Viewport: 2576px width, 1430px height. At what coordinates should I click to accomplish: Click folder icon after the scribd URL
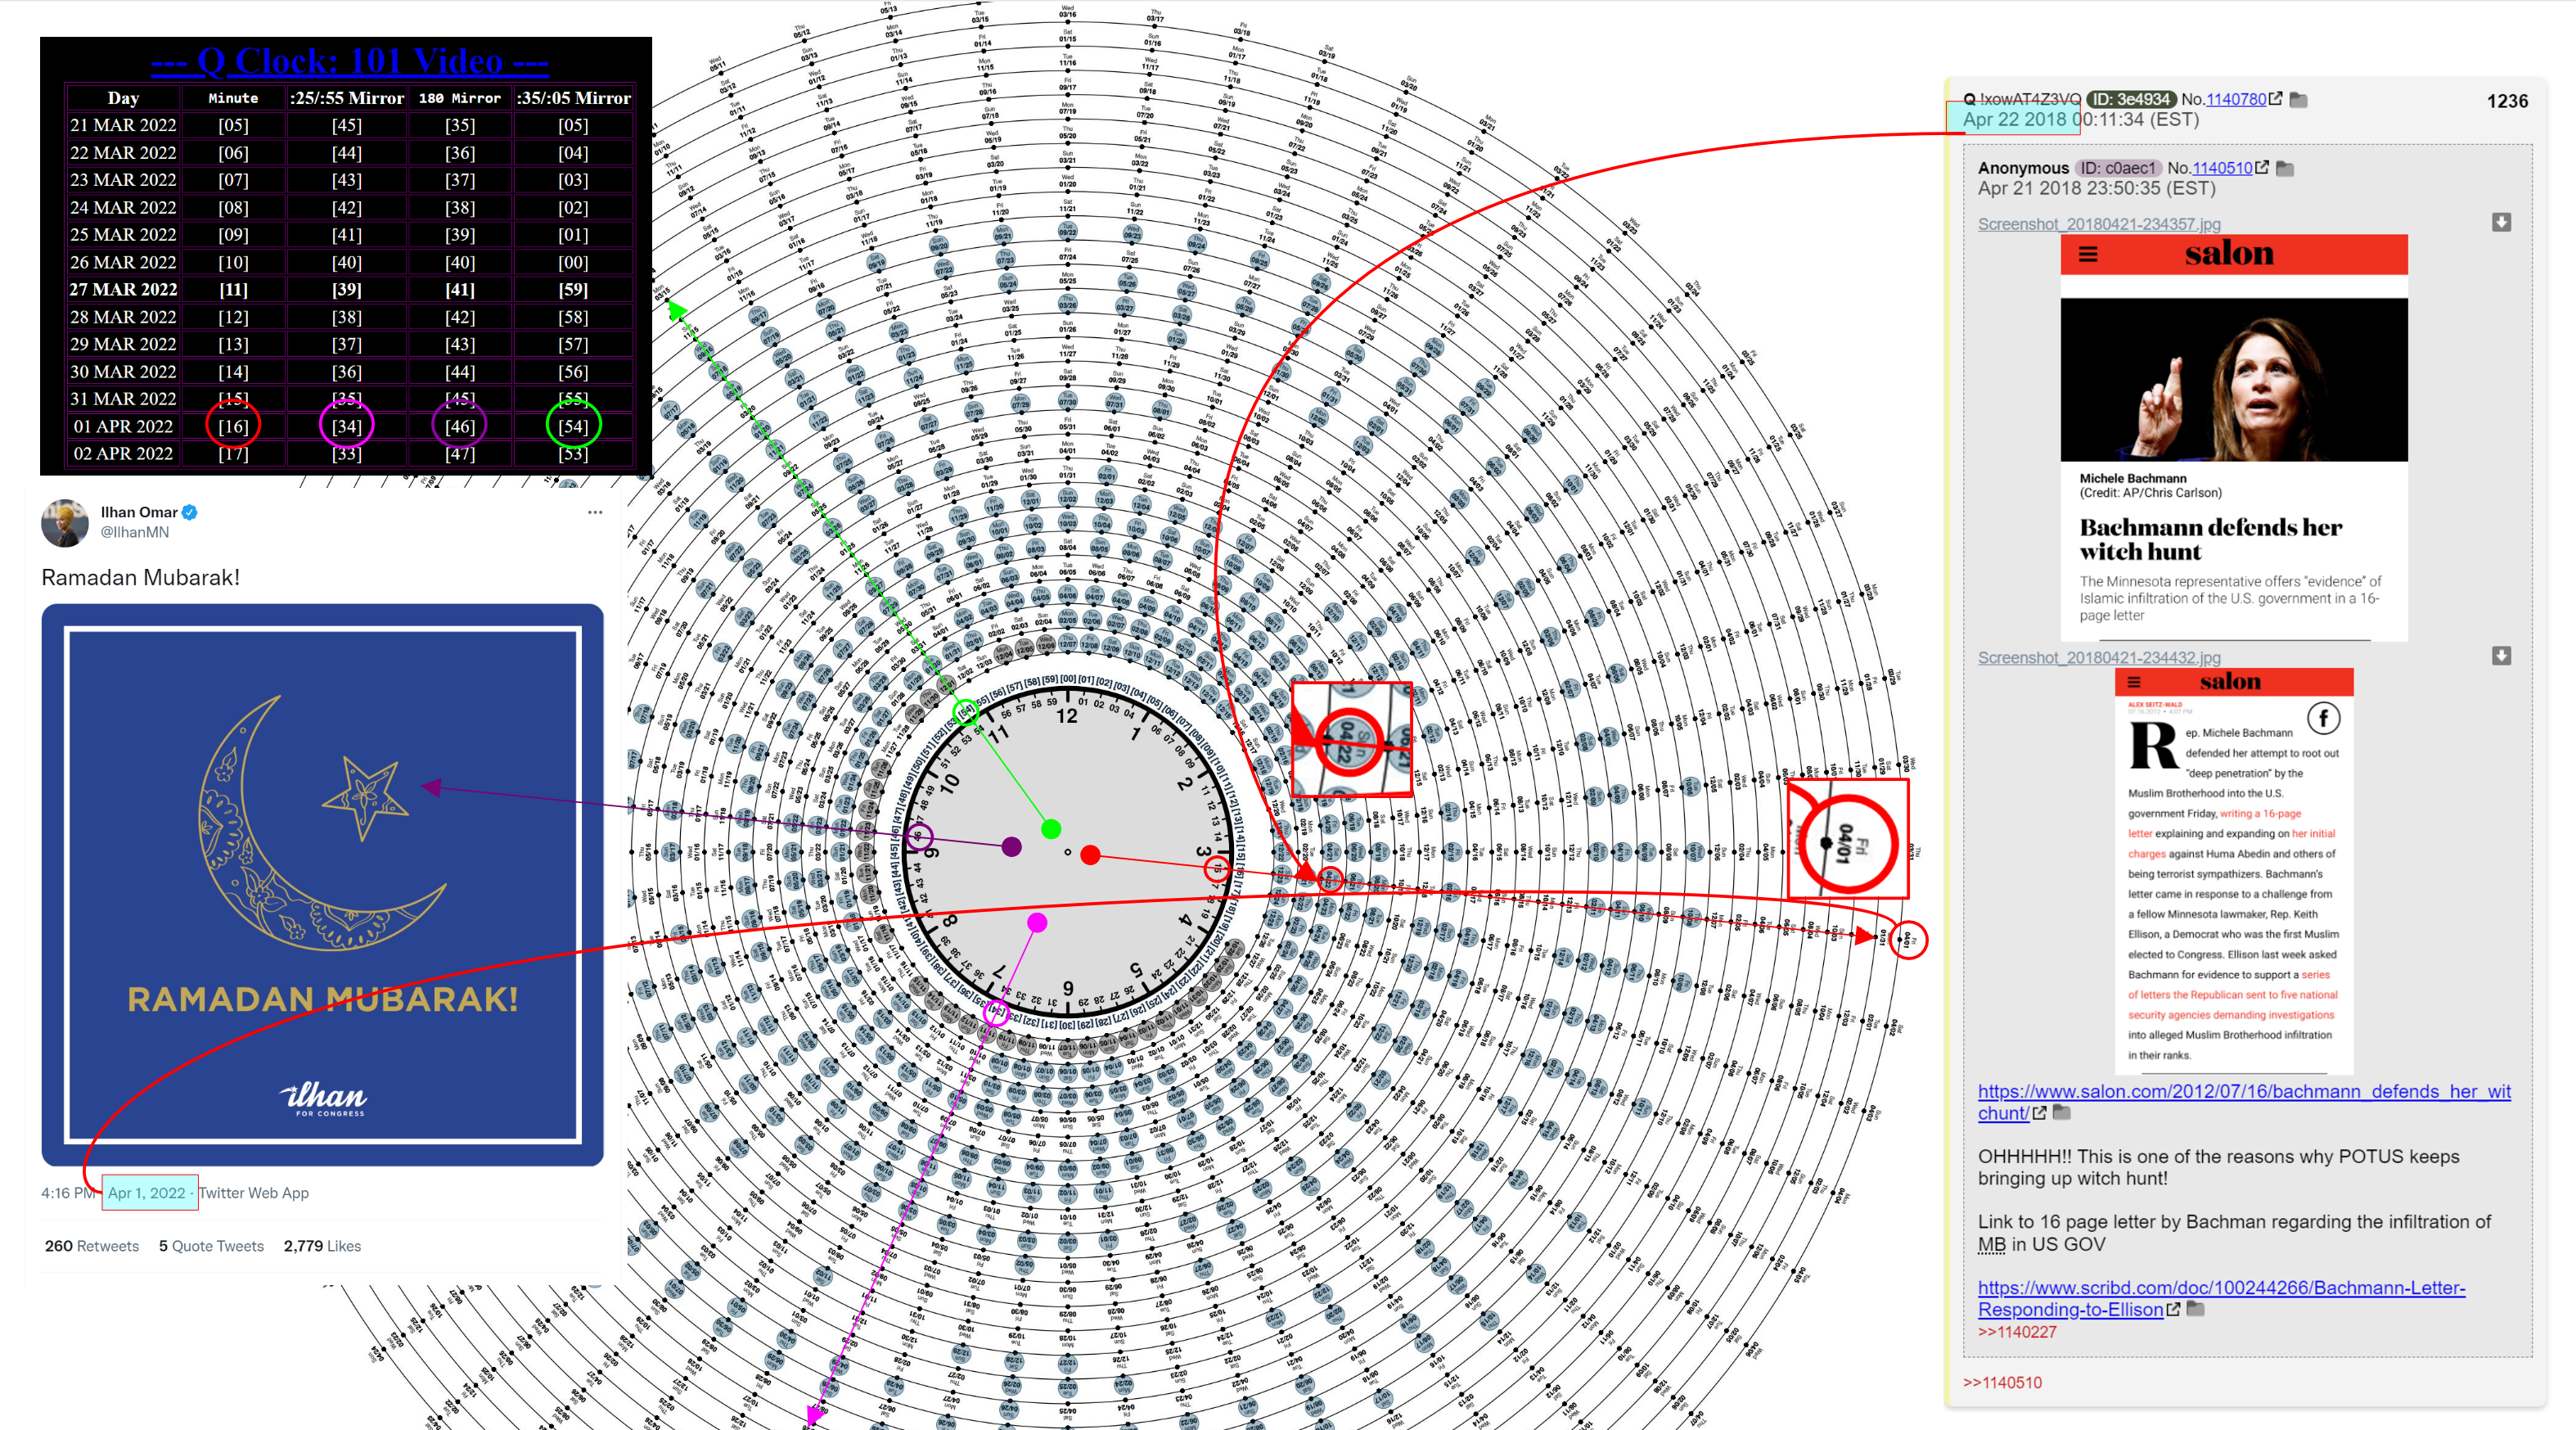[x=2195, y=1309]
